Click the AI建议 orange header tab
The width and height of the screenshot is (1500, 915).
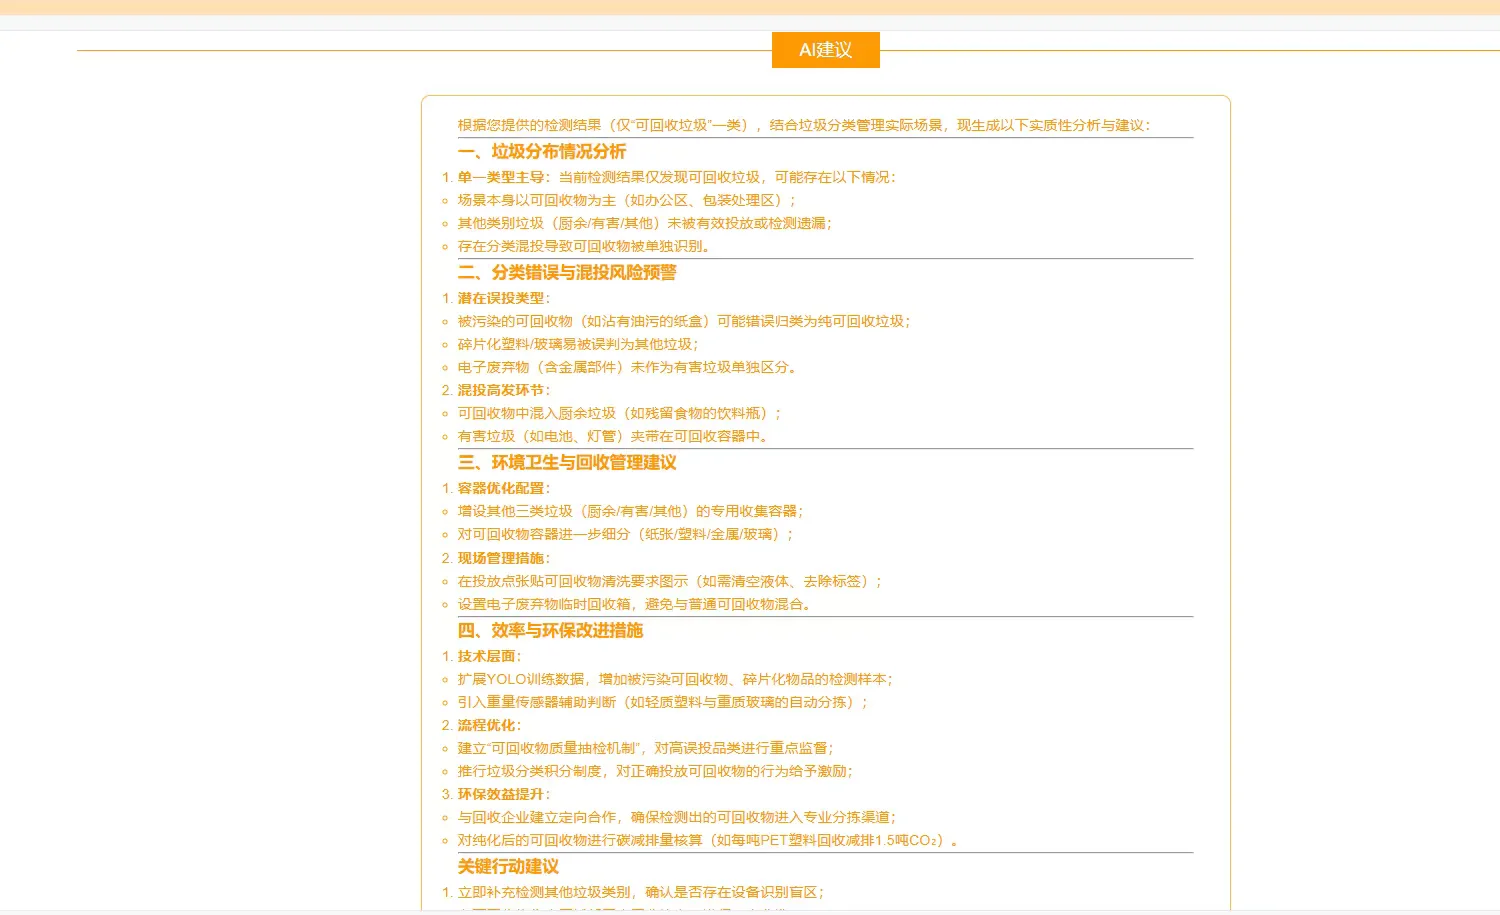coord(825,50)
